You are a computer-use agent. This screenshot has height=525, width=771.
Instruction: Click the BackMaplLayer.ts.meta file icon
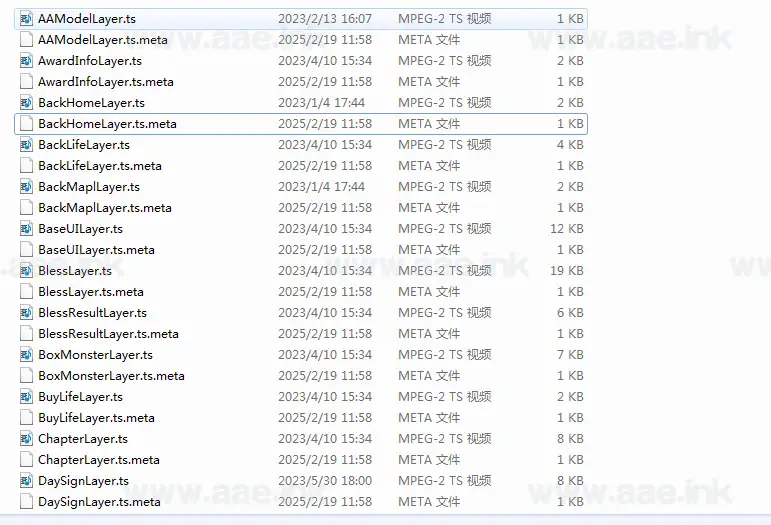pos(26,208)
